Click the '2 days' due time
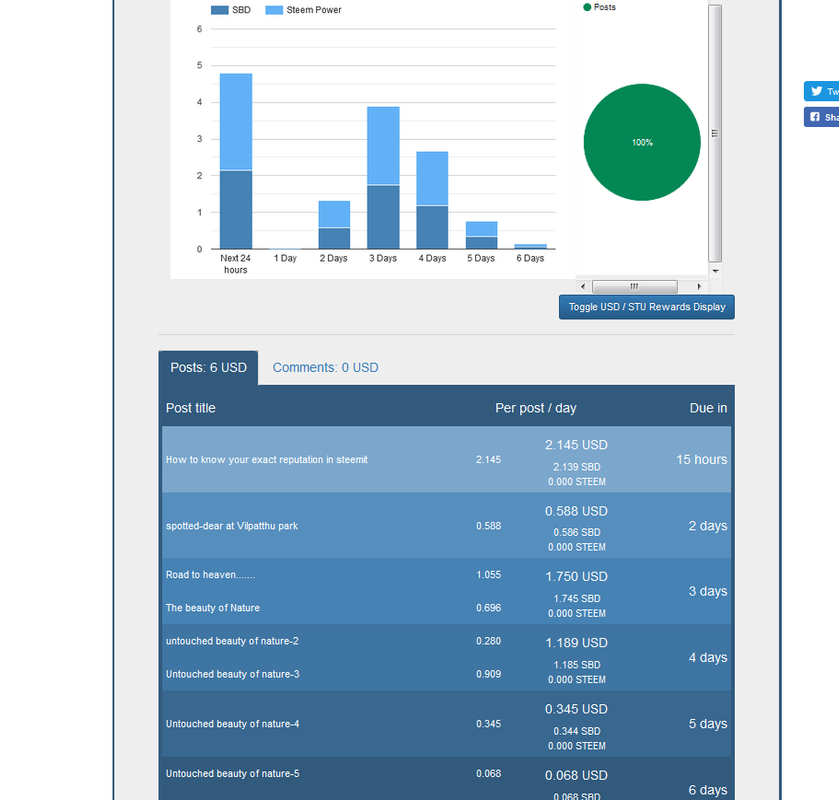This screenshot has height=800, width=839. tap(708, 526)
